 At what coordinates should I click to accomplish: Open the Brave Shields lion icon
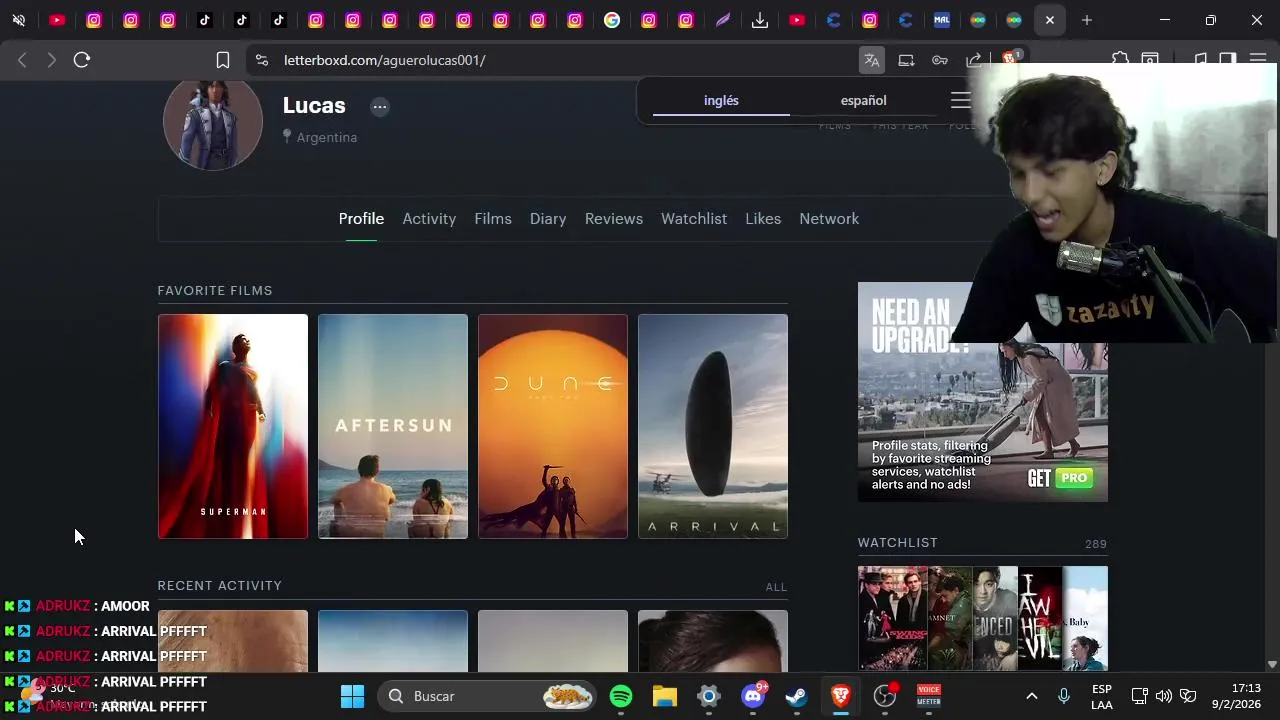click(x=1010, y=58)
